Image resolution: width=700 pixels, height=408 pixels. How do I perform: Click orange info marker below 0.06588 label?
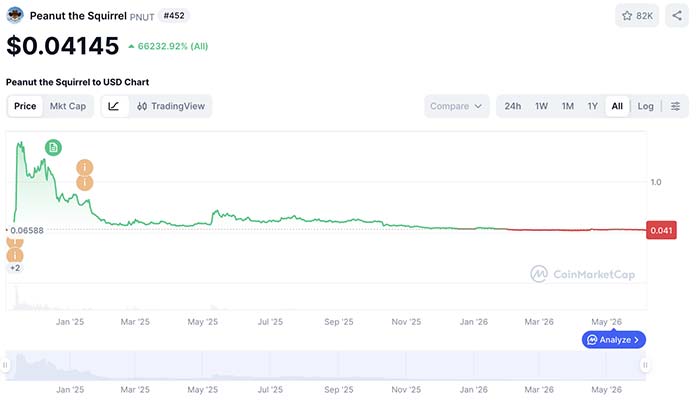pyautogui.click(x=15, y=255)
